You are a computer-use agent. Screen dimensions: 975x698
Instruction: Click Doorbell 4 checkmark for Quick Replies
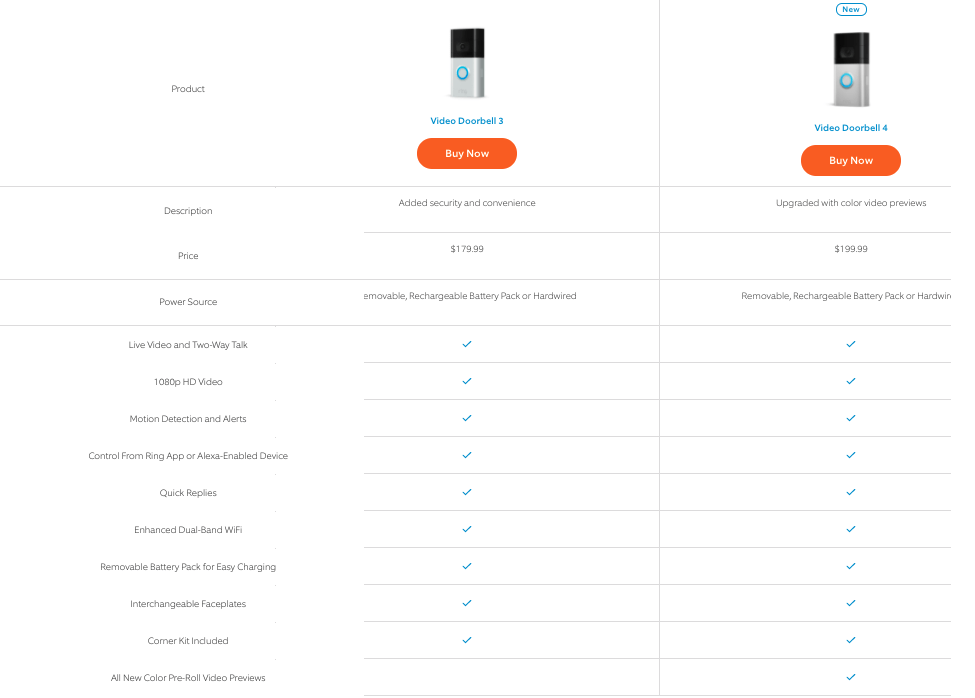coord(851,492)
